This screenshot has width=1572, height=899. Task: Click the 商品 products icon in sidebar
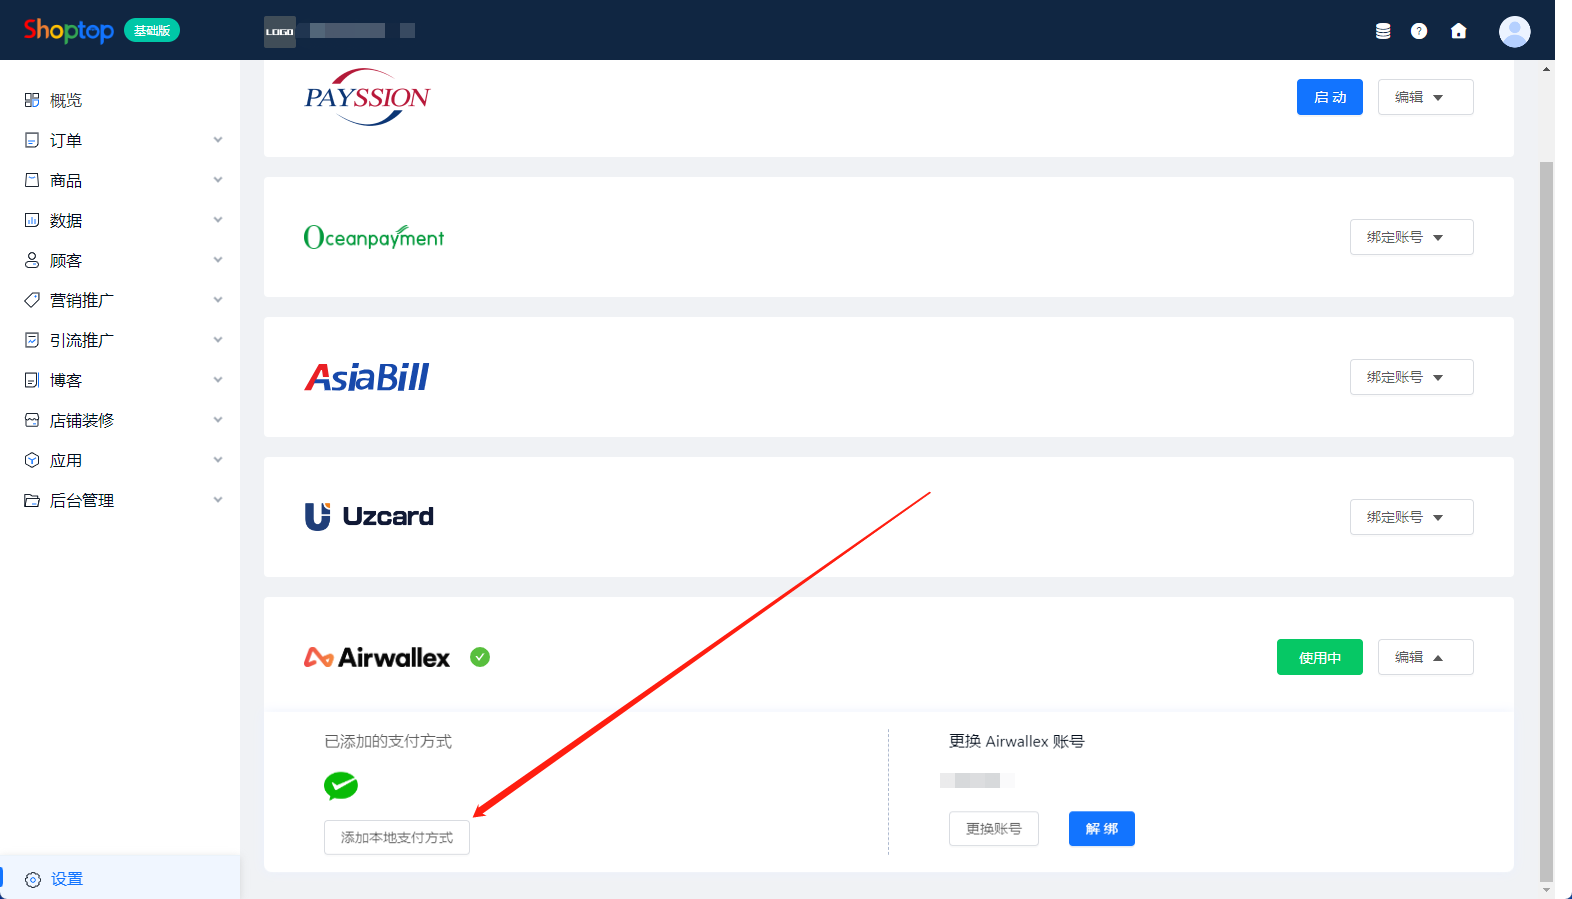32,180
